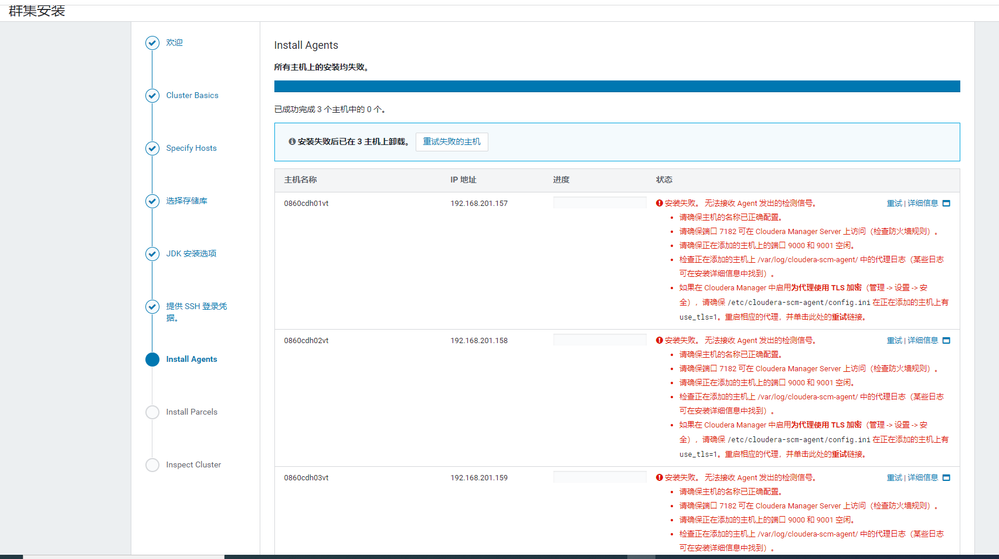This screenshot has height=559, width=999.
Task: Click the 所有主机上的安装均失败 message
Action: 322,67
